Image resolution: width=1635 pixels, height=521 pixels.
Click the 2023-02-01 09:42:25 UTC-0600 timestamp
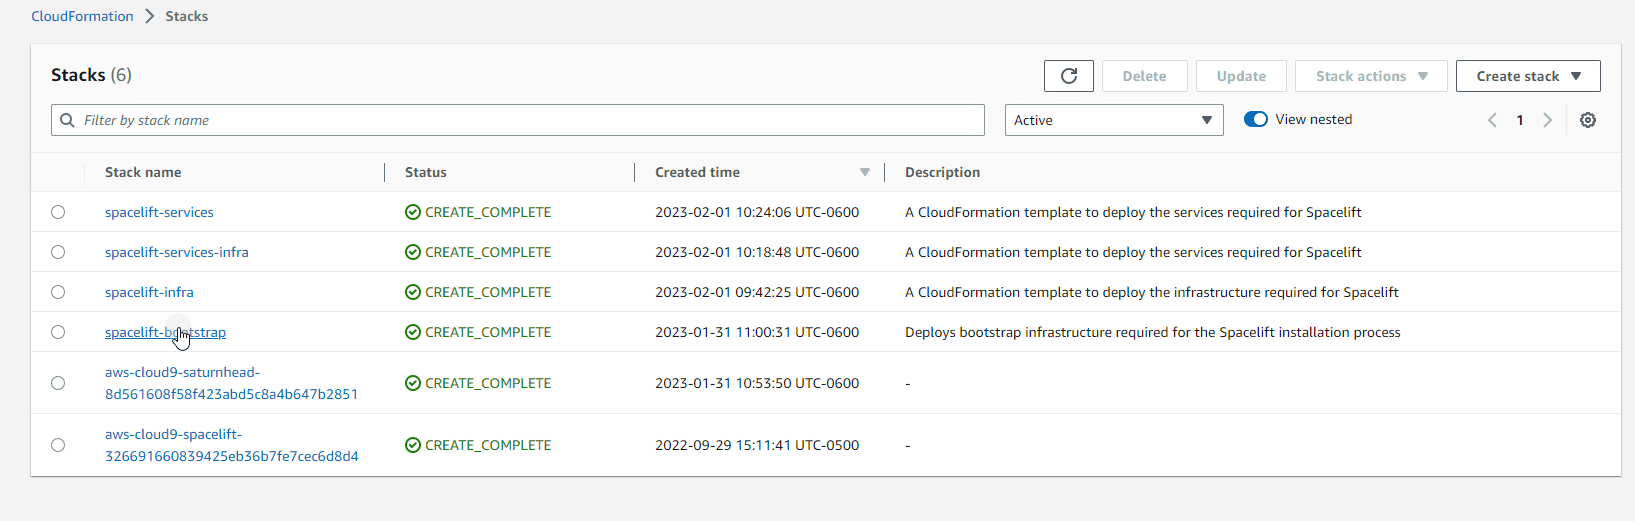point(757,292)
